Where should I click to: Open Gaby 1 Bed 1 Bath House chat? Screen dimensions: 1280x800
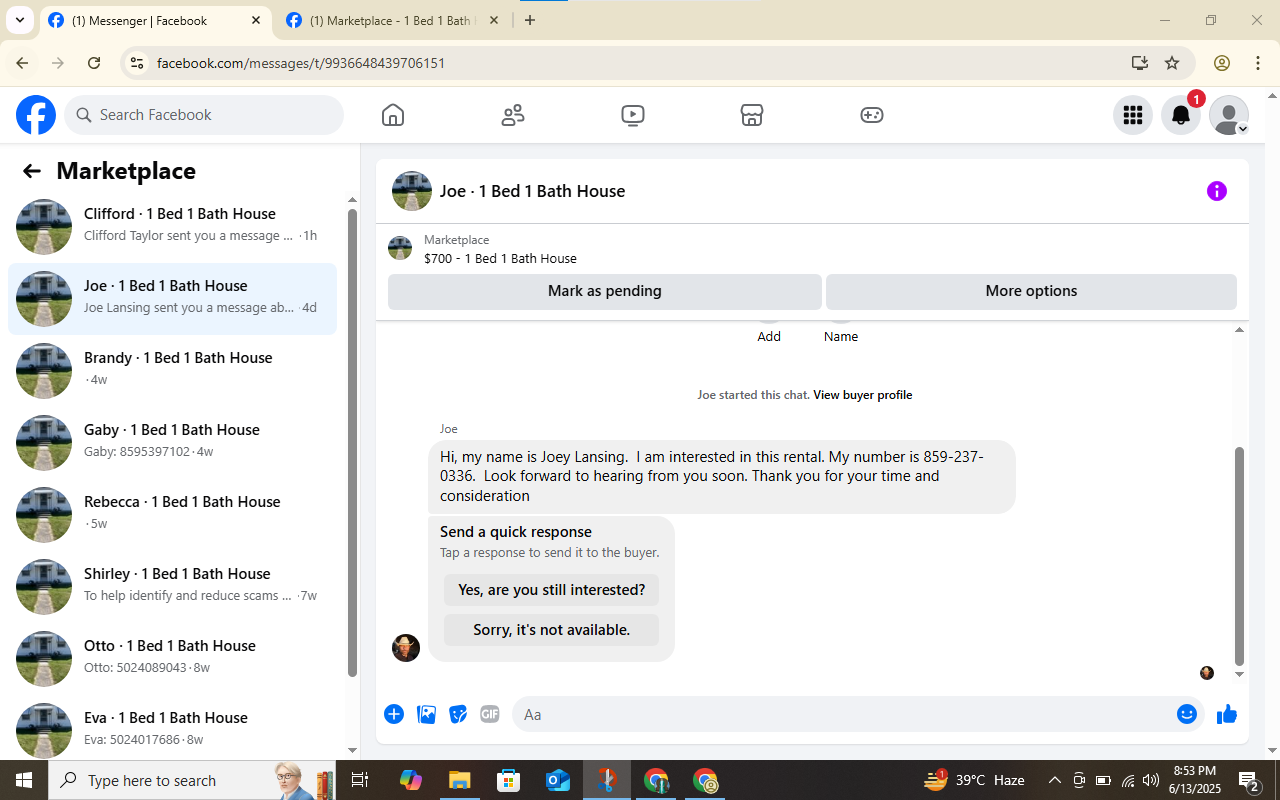coord(172,443)
